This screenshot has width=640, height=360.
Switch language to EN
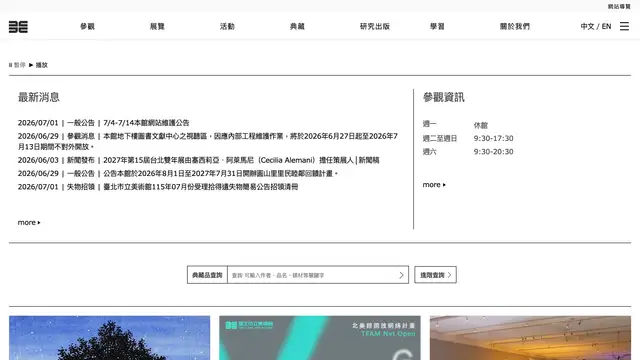coord(607,26)
